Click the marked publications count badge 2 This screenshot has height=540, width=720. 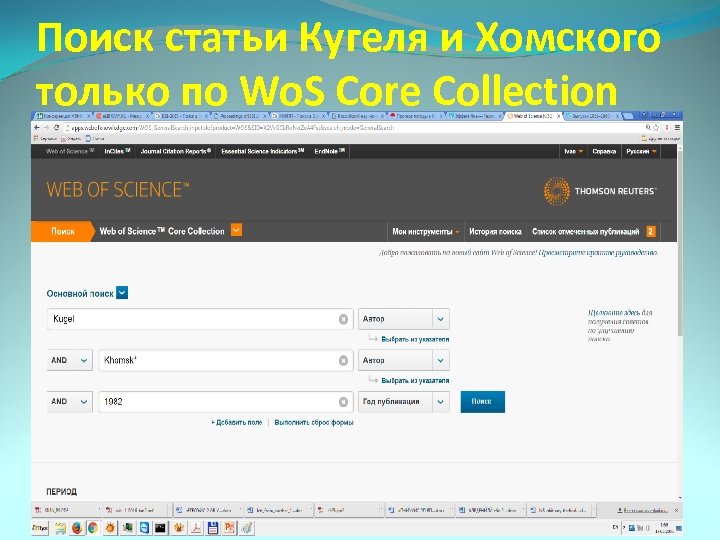tap(650, 231)
